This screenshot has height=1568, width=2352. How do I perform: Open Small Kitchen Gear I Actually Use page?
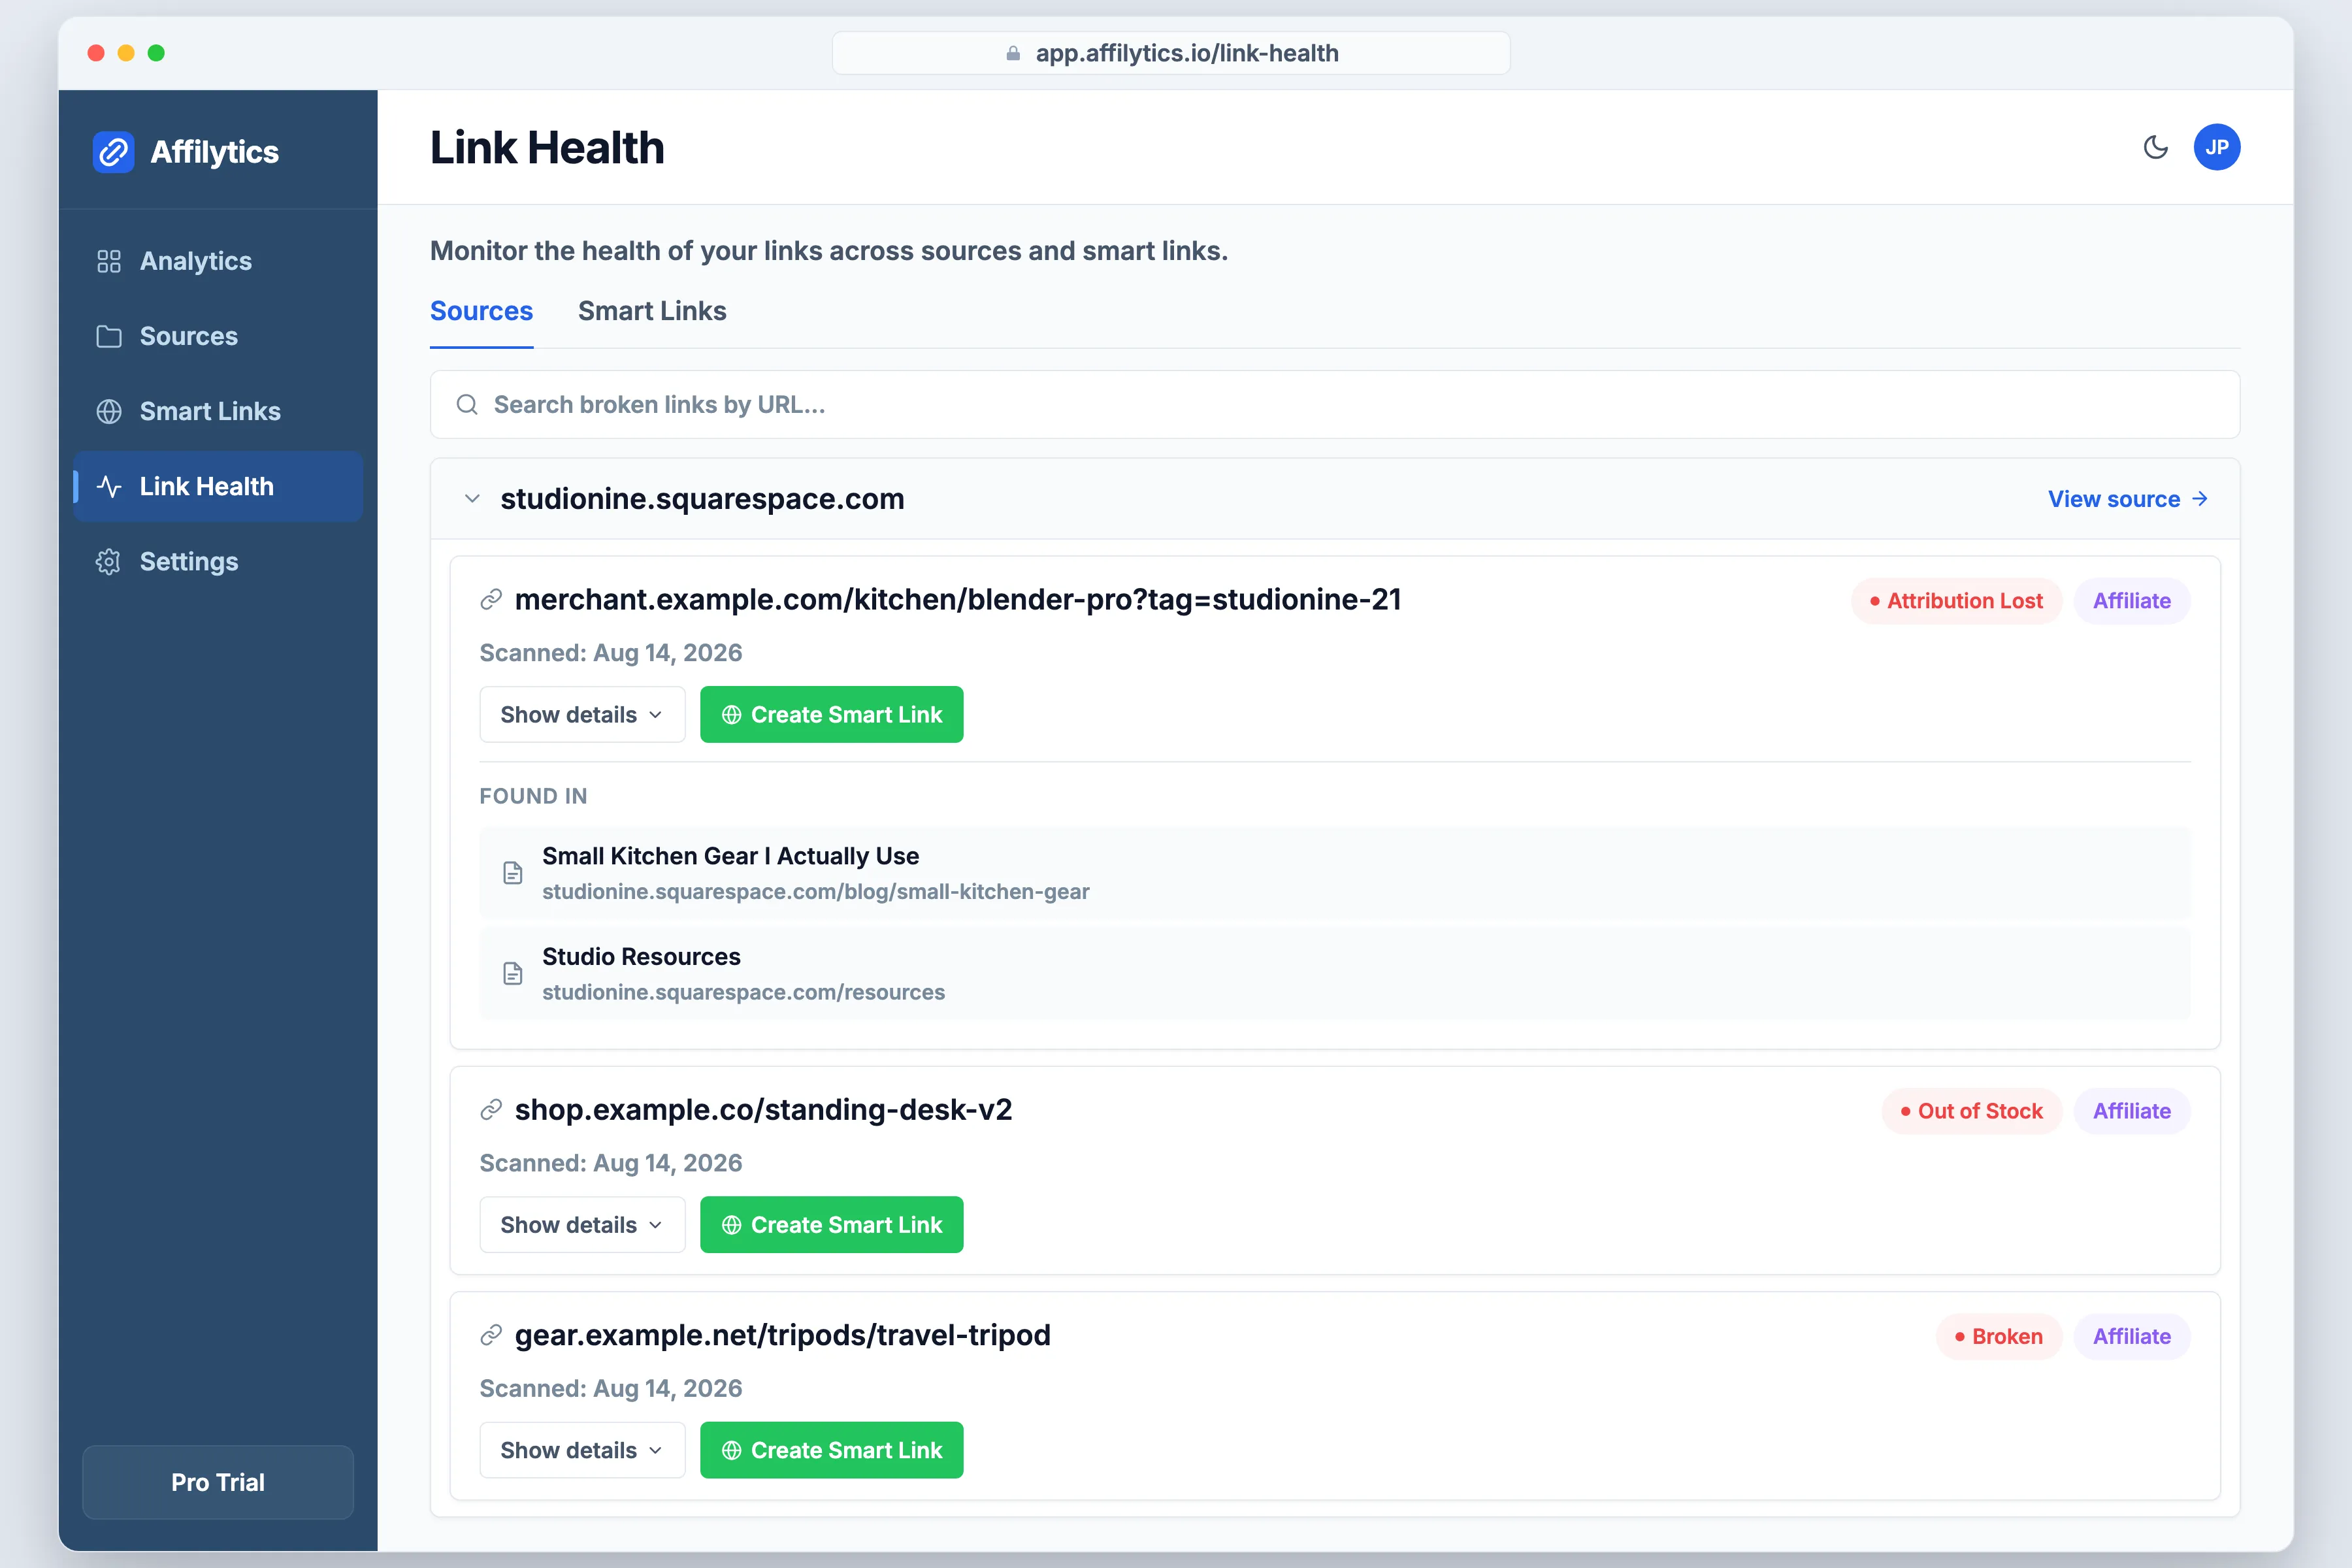1335,872
